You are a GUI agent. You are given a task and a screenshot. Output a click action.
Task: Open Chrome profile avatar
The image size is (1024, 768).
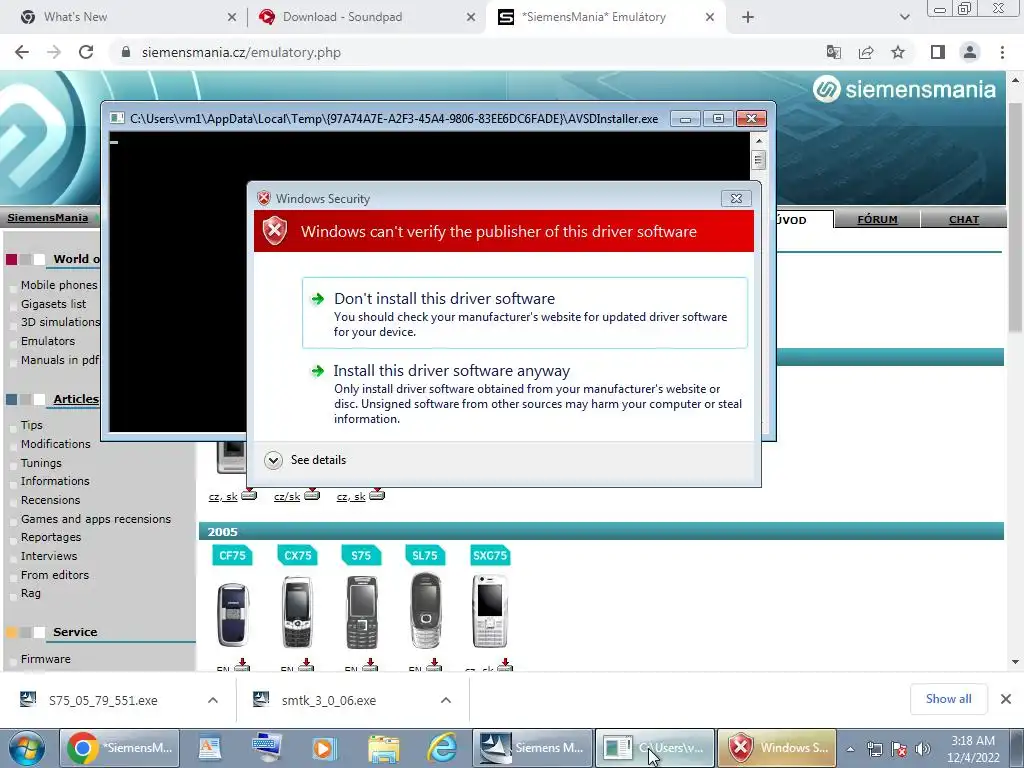(970, 52)
